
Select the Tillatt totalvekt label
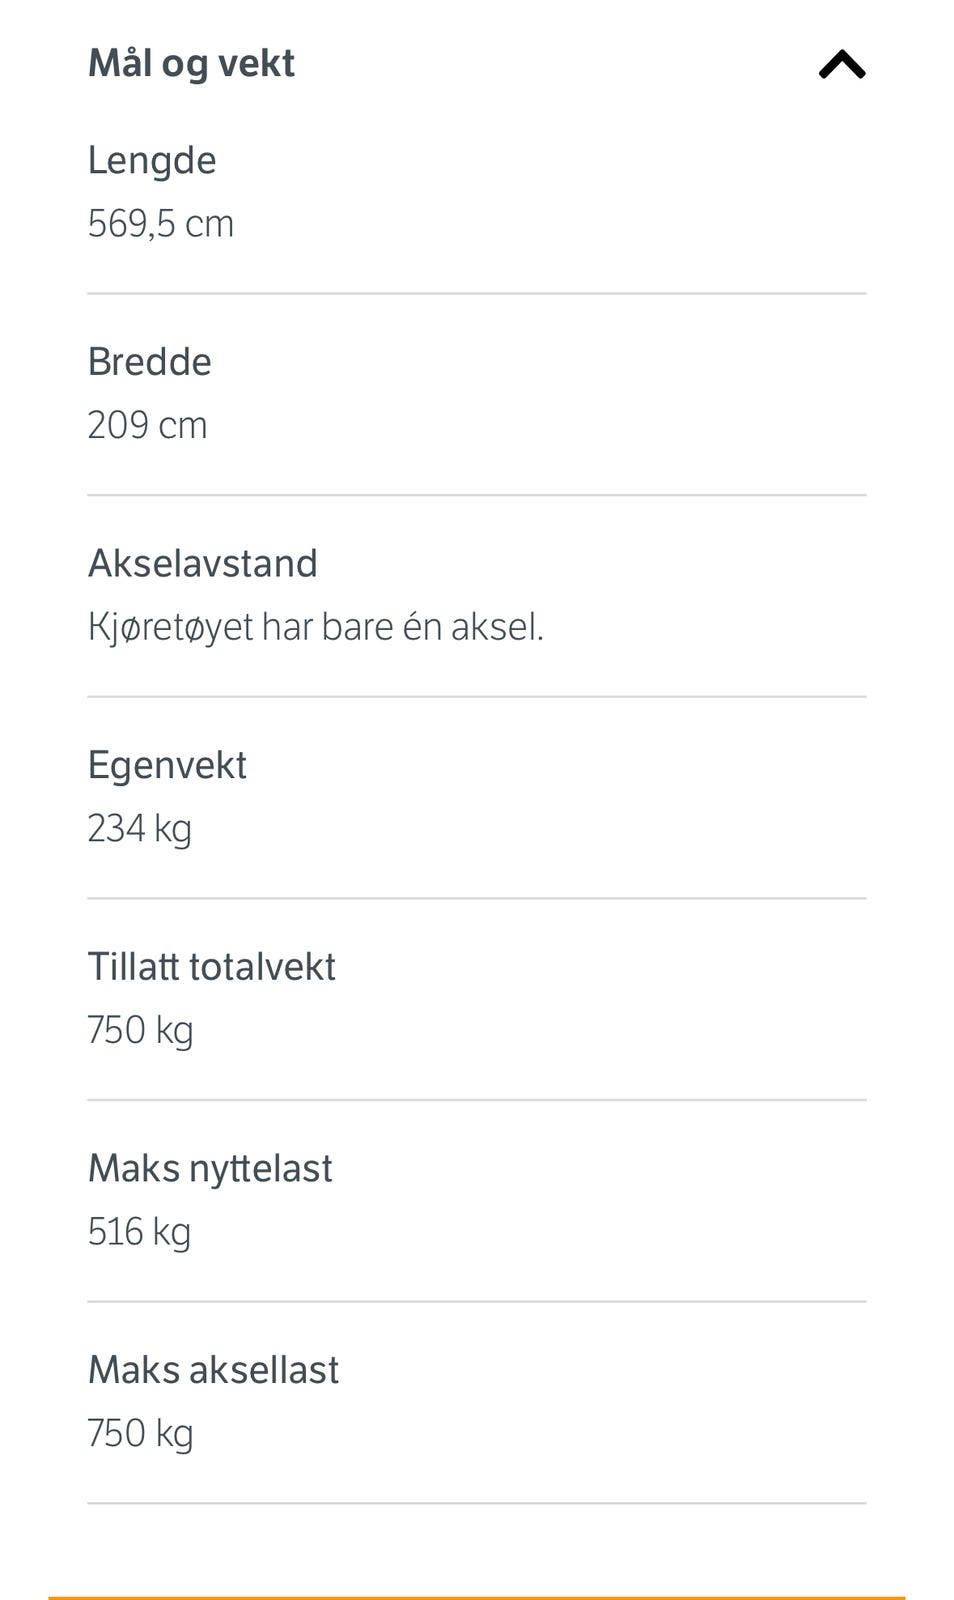(212, 967)
